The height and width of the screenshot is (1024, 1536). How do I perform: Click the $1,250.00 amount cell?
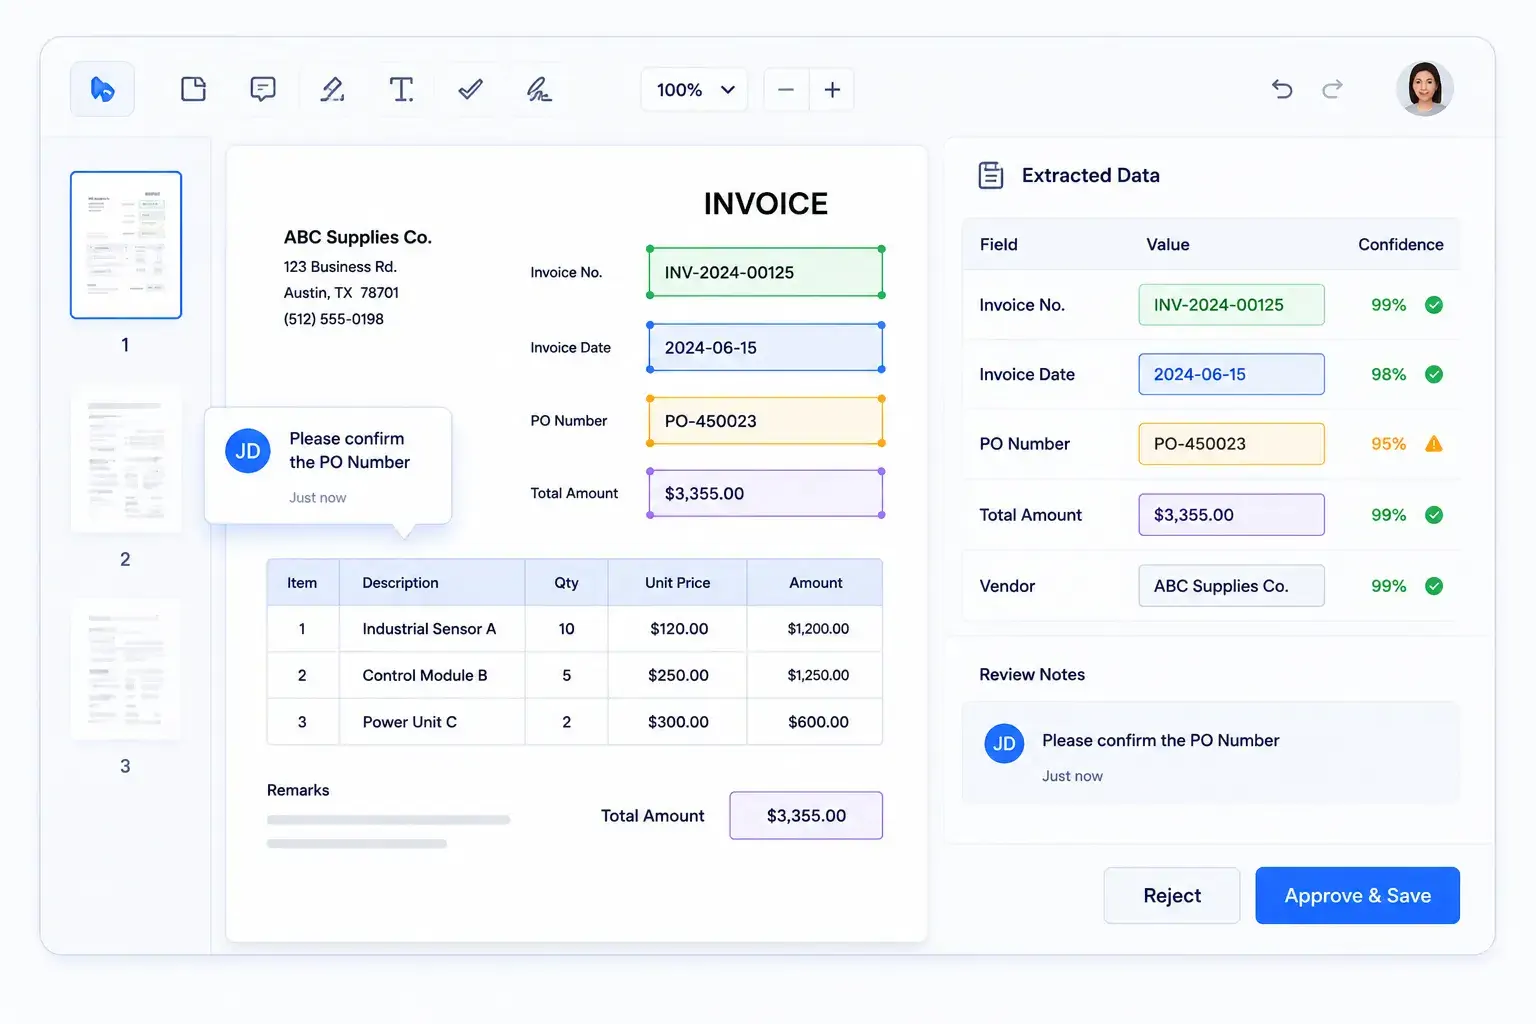(817, 675)
